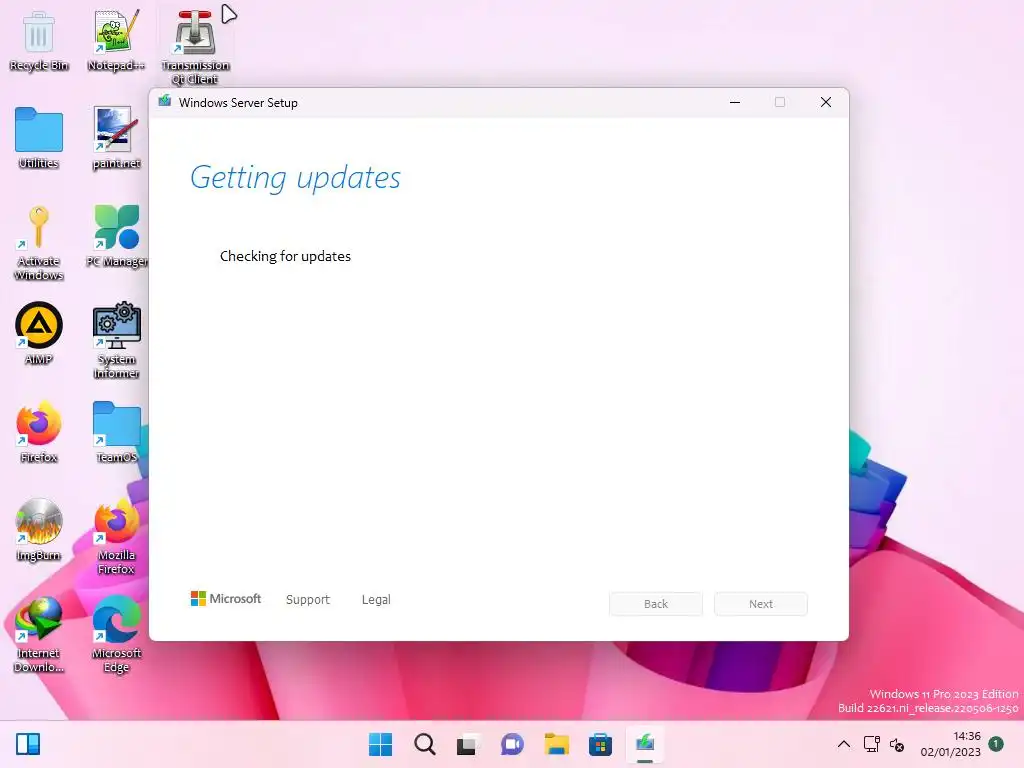Open the Widgets panel in the taskbar
The width and height of the screenshot is (1024, 768).
28,744
